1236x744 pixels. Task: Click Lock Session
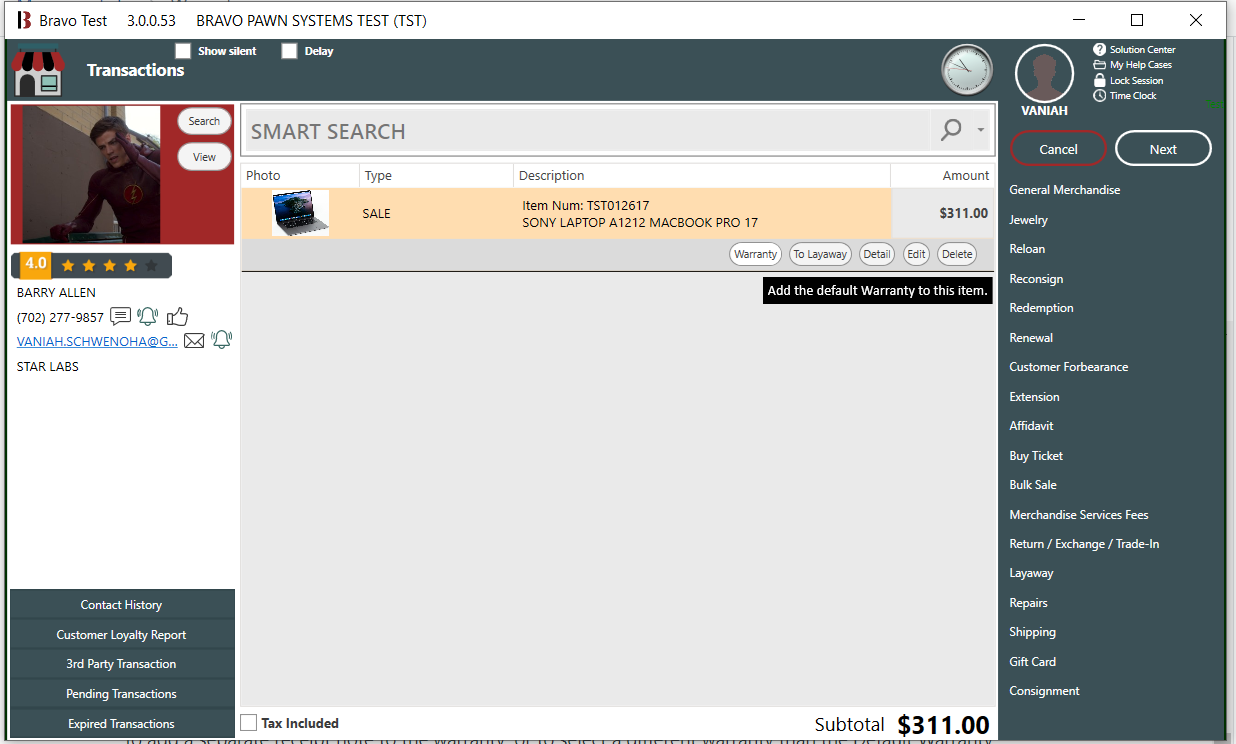(x=1128, y=81)
